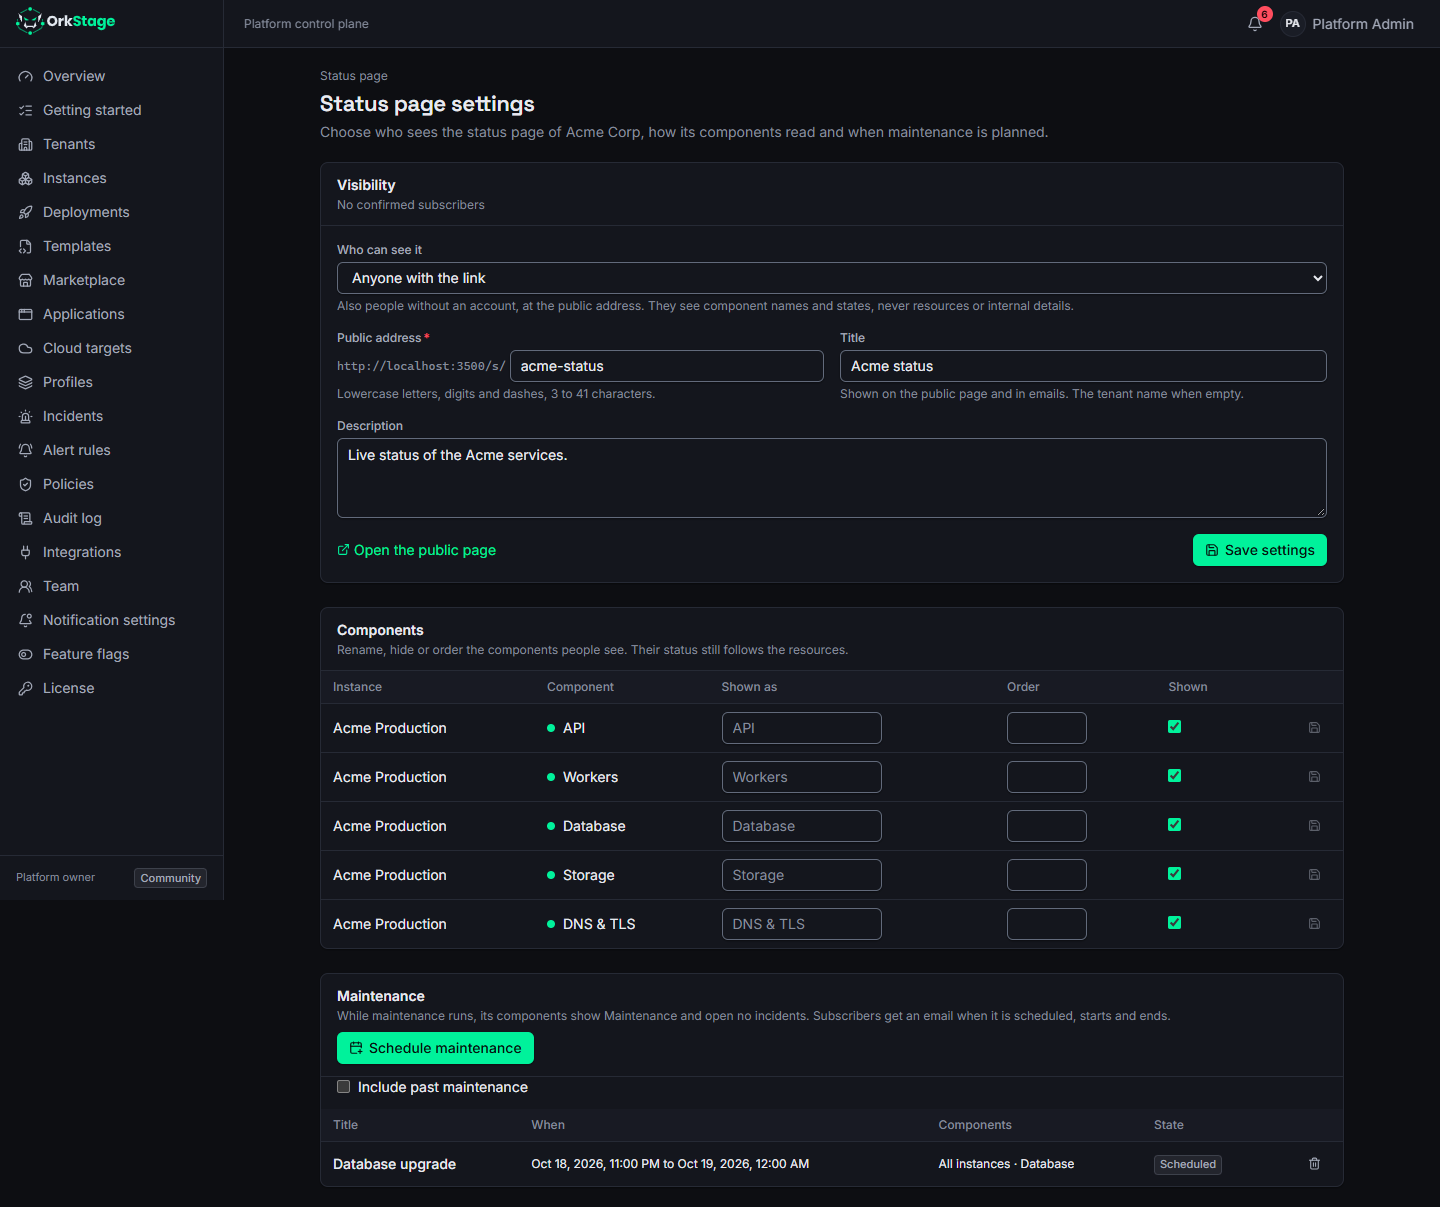This screenshot has height=1207, width=1440.
Task: Click the Feature flags toggle icon
Action: click(26, 655)
